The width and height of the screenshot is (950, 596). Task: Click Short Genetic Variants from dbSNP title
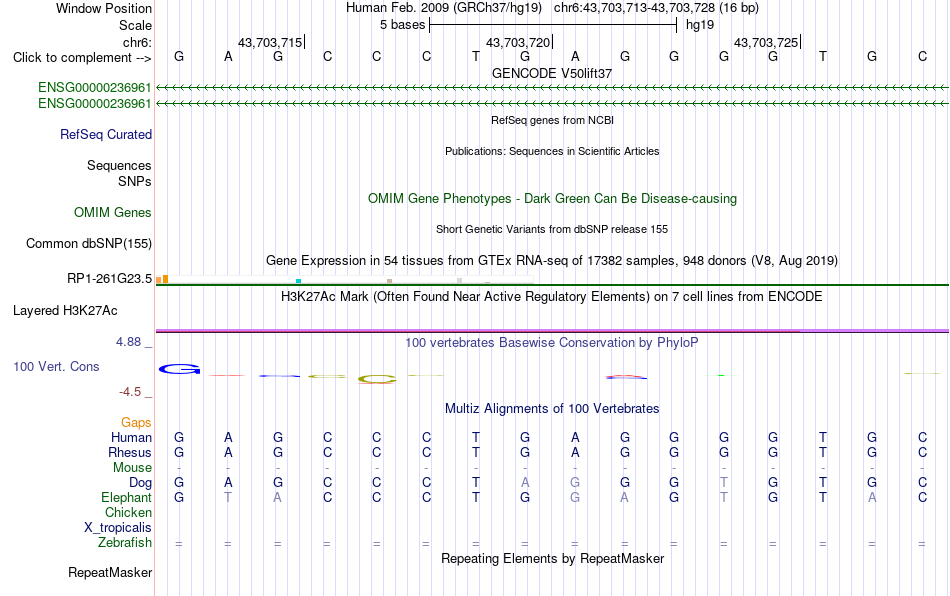click(552, 230)
